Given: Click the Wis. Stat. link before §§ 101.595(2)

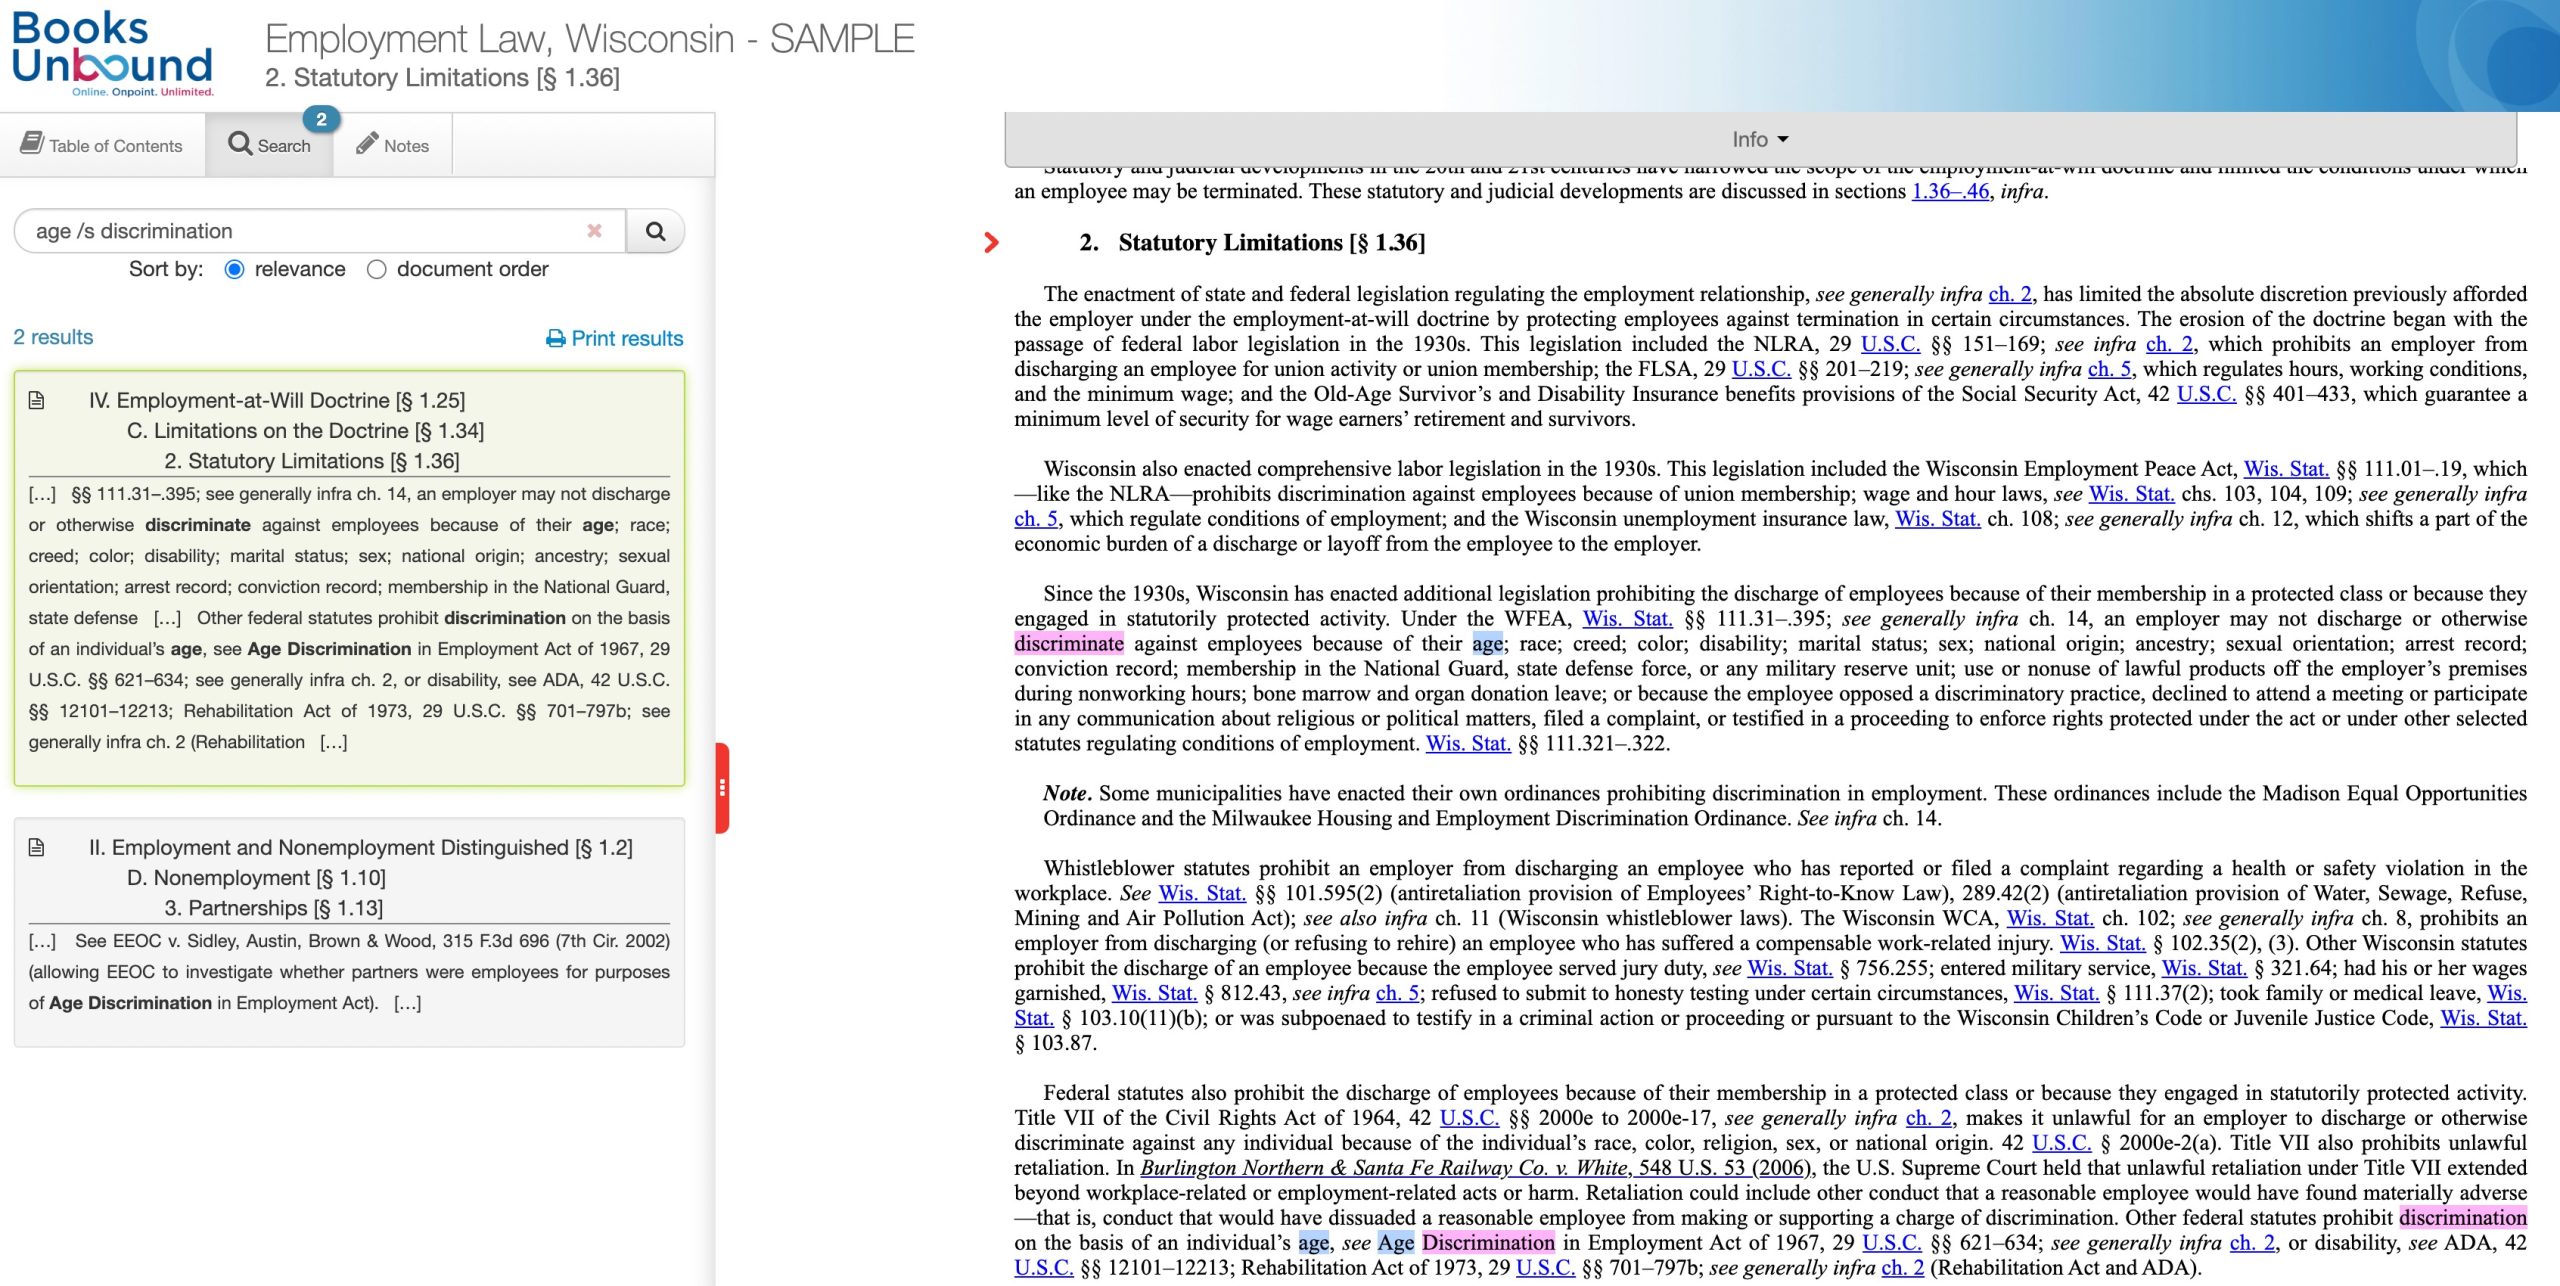Looking at the screenshot, I should point(1201,892).
